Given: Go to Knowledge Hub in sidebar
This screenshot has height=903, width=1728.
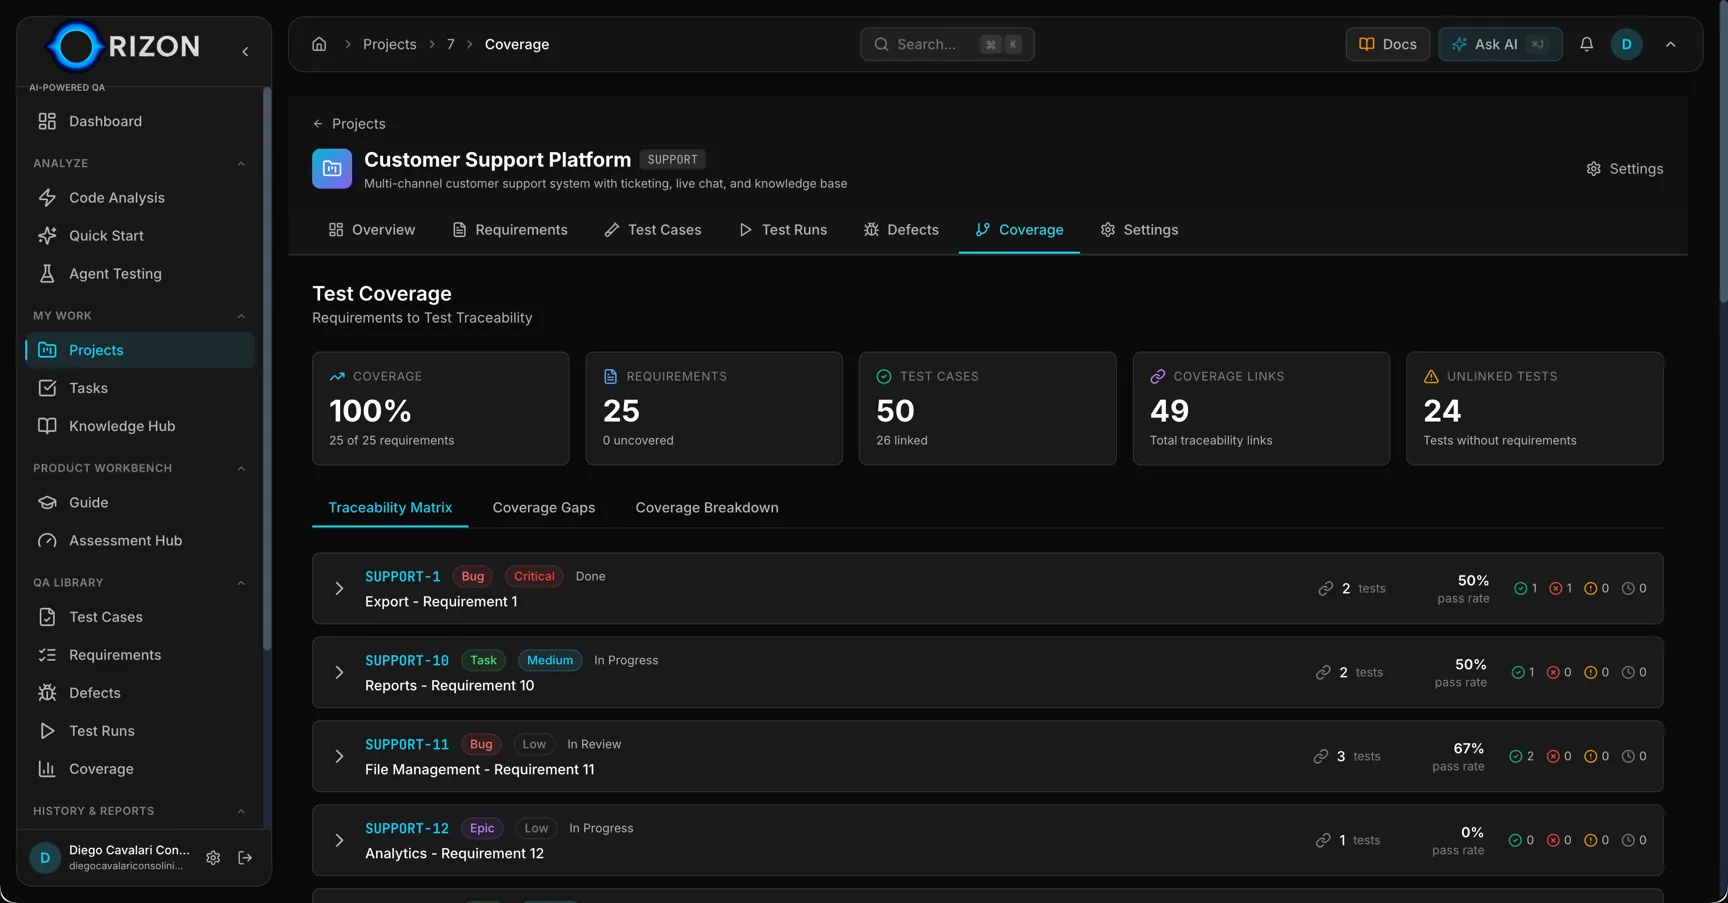Looking at the screenshot, I should (121, 426).
